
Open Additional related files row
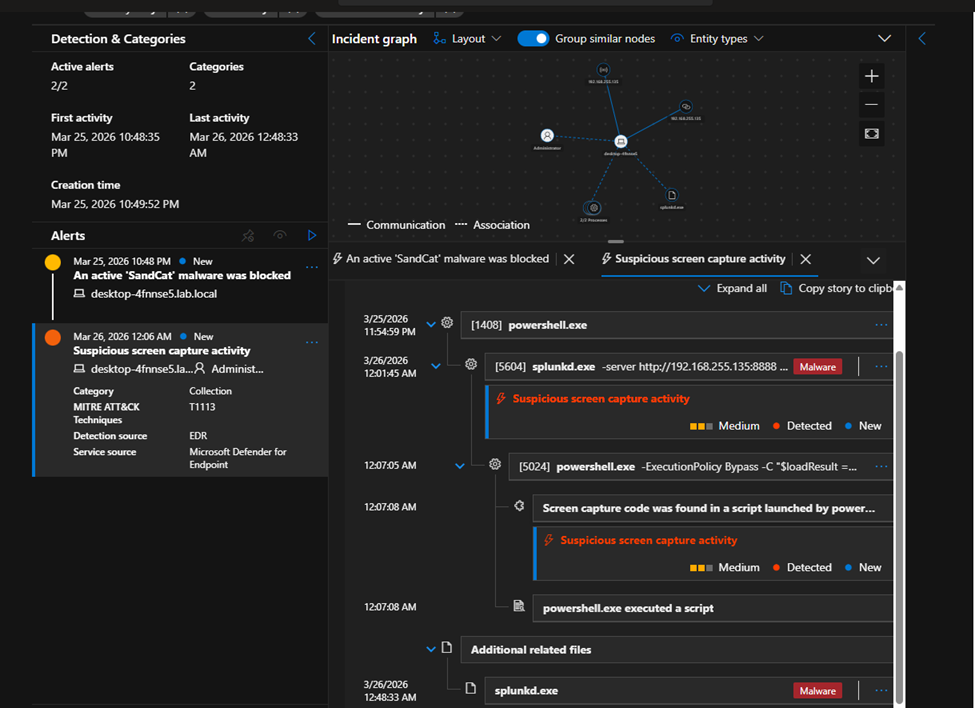pos(677,650)
